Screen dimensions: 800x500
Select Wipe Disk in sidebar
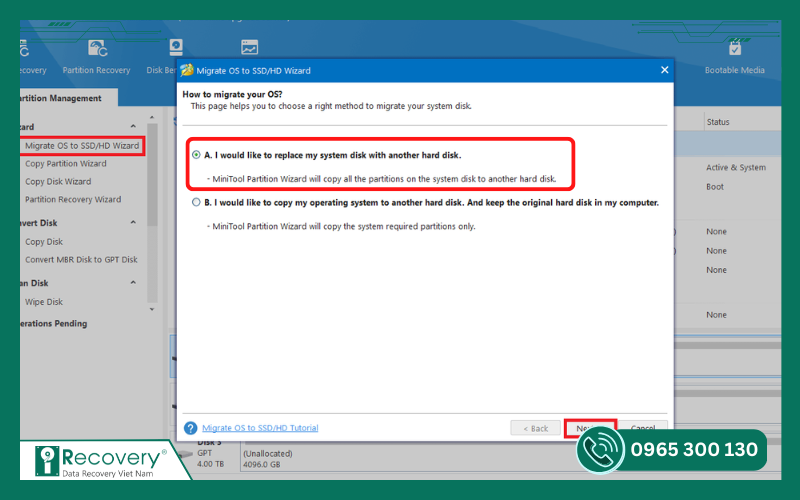44,302
